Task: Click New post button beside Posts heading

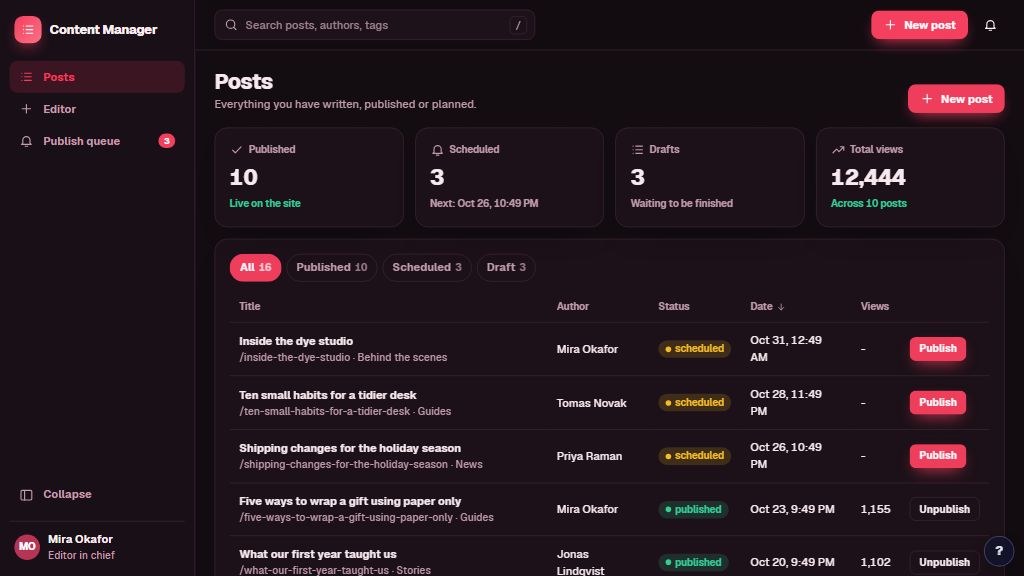Action: pyautogui.click(x=955, y=99)
